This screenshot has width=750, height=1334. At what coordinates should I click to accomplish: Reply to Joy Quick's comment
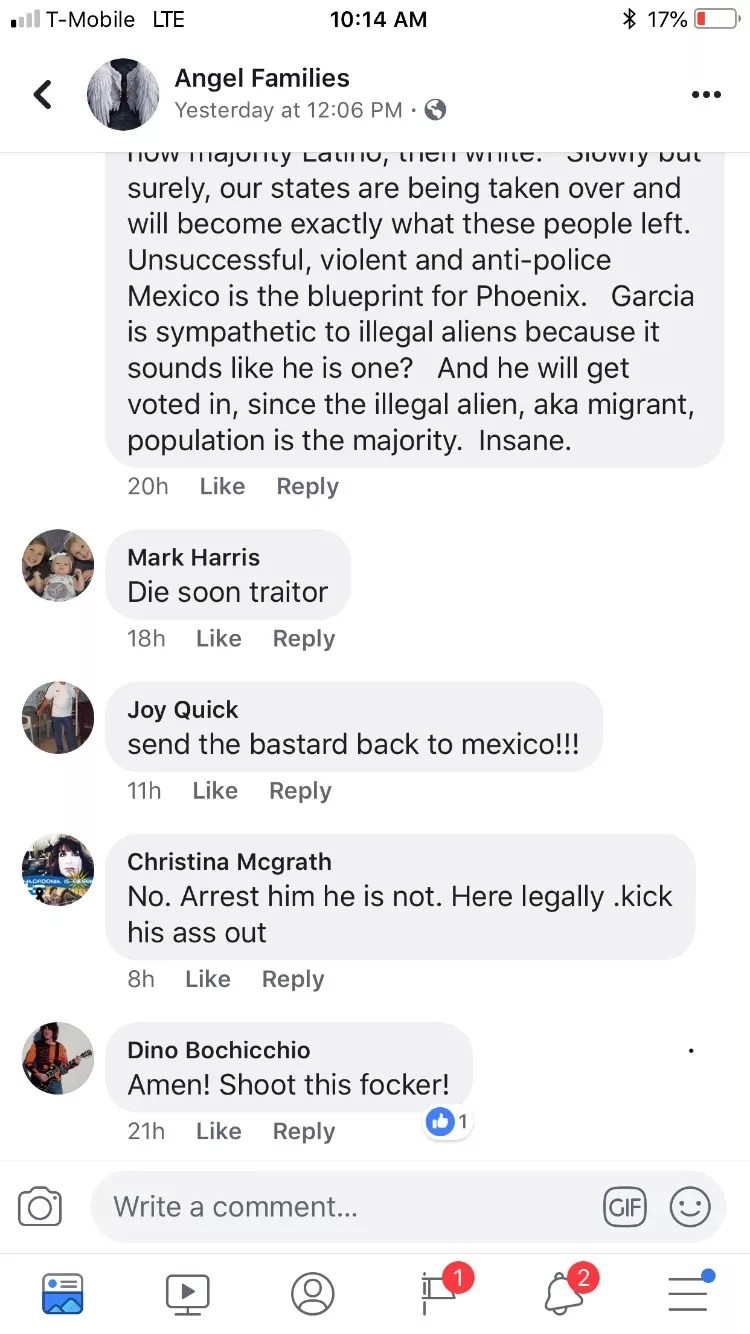(x=300, y=791)
